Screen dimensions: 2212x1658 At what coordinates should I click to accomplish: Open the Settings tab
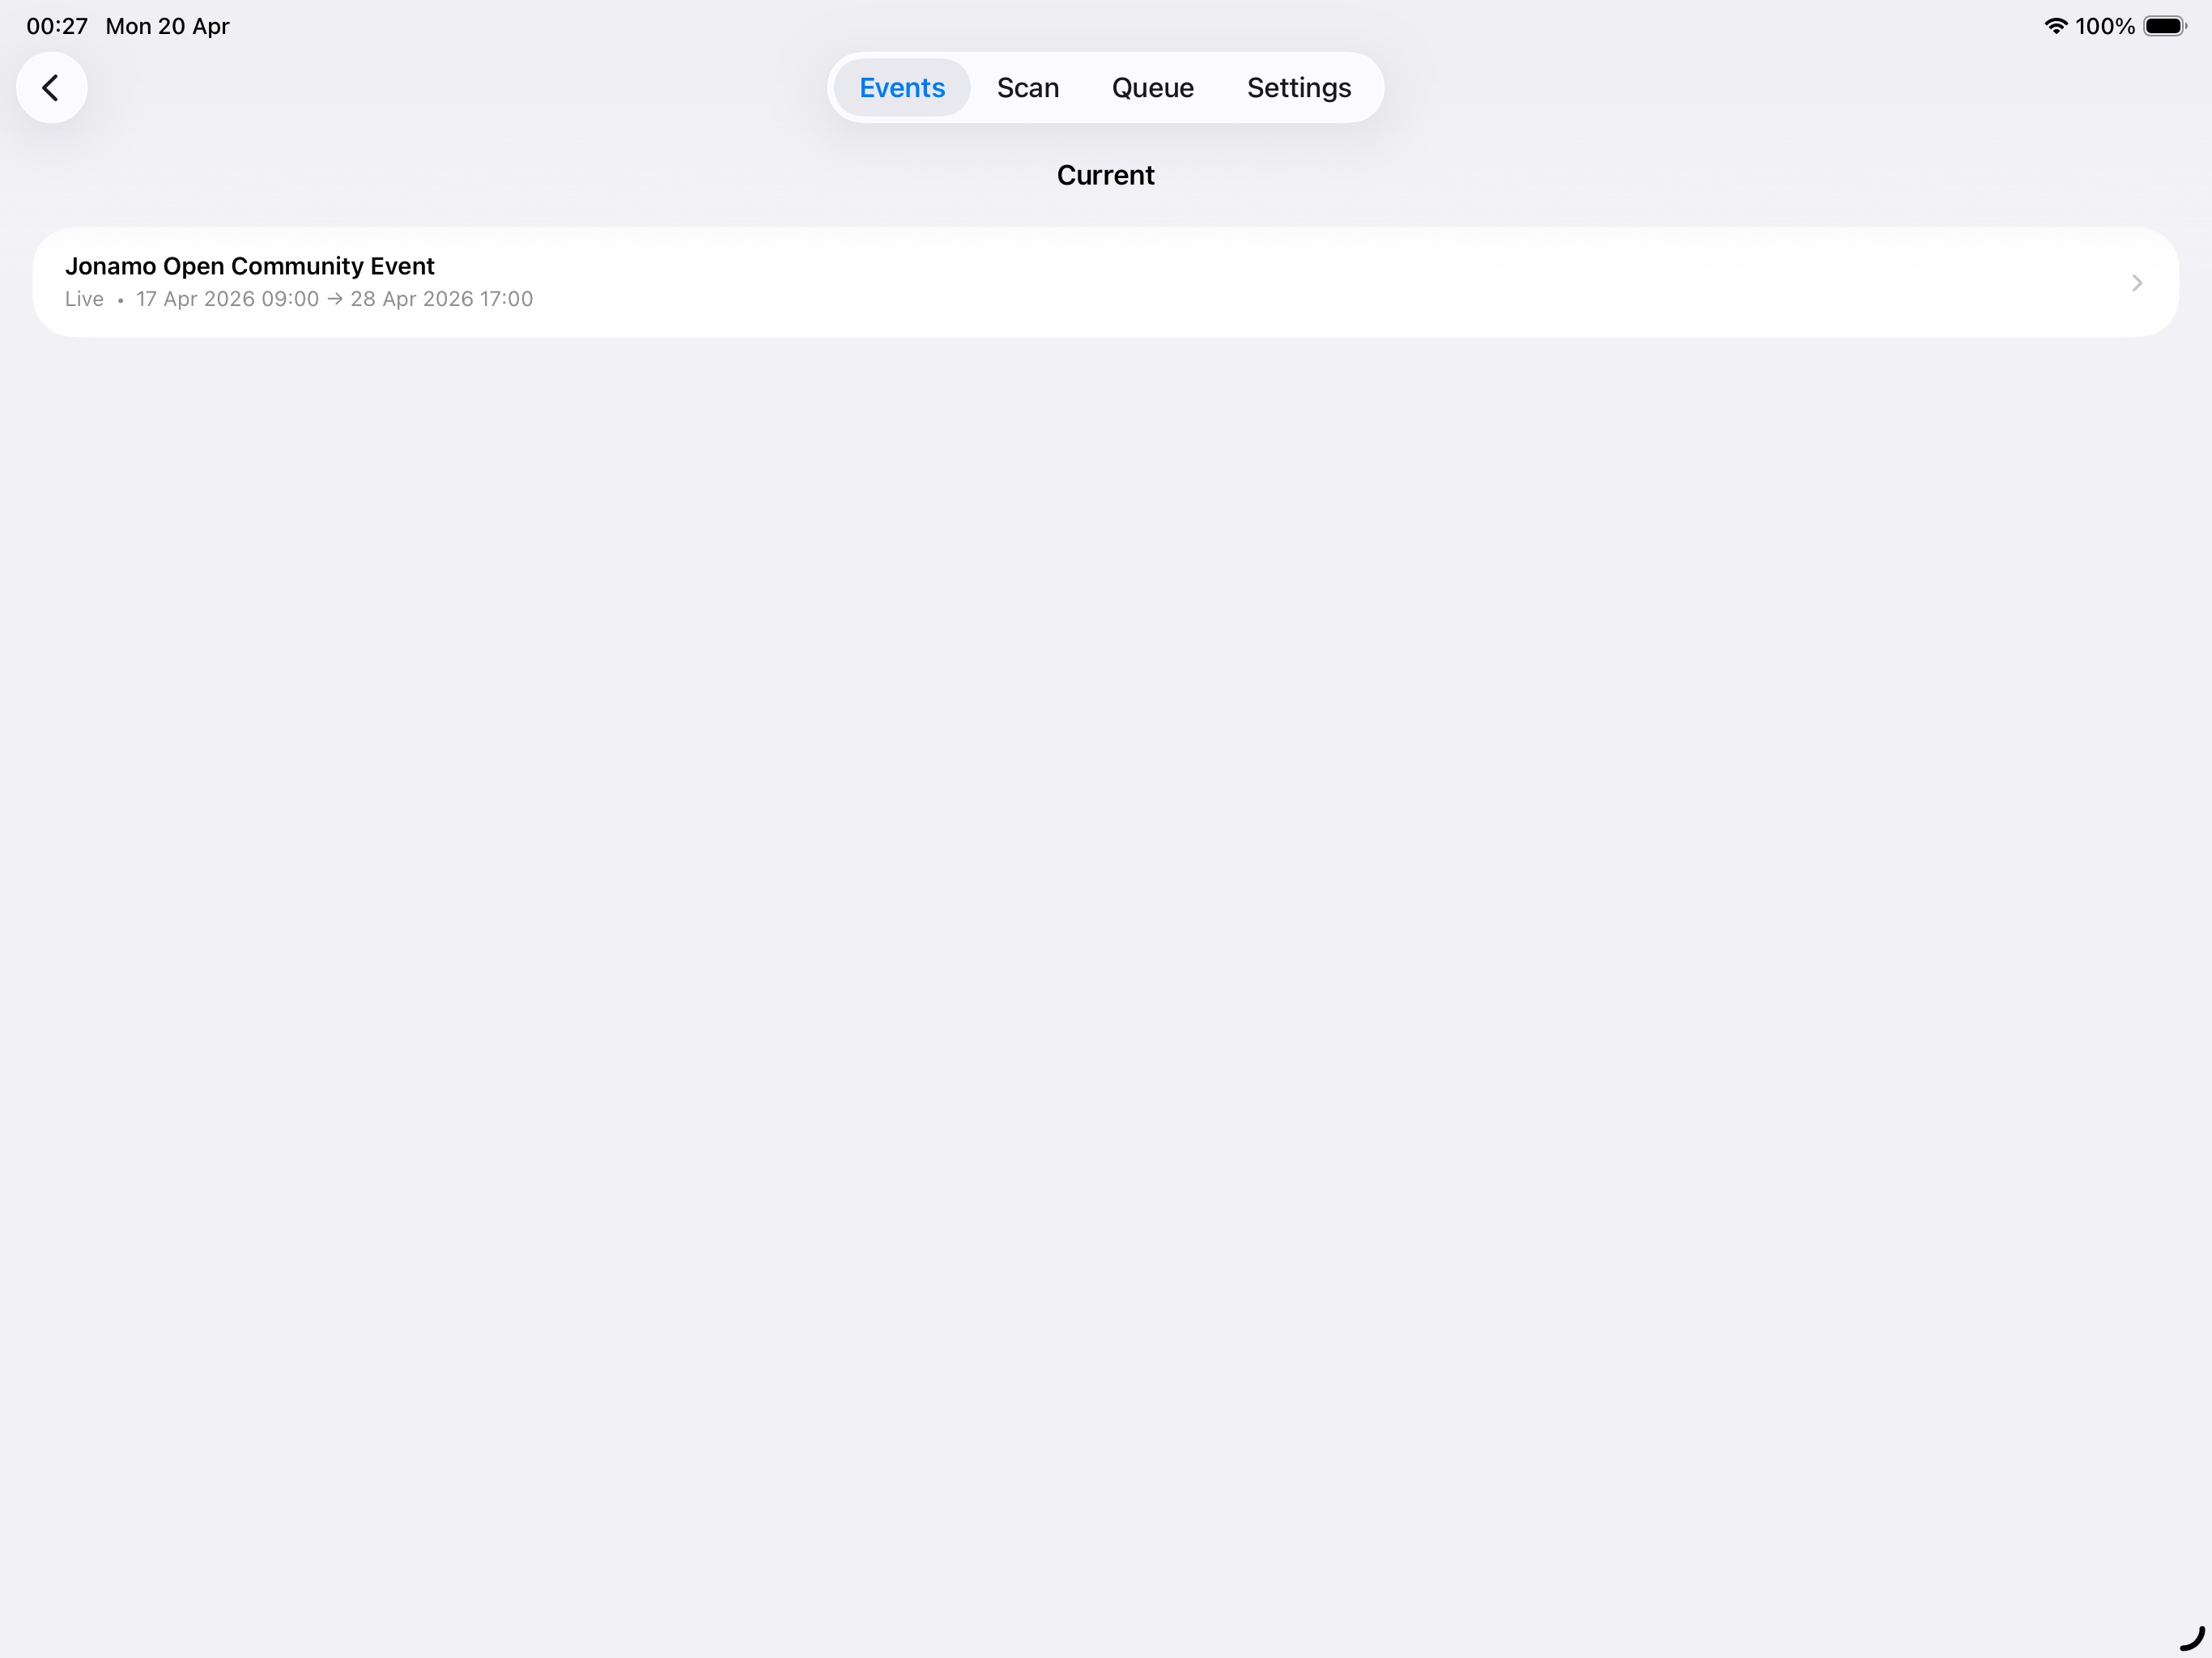1298,88
